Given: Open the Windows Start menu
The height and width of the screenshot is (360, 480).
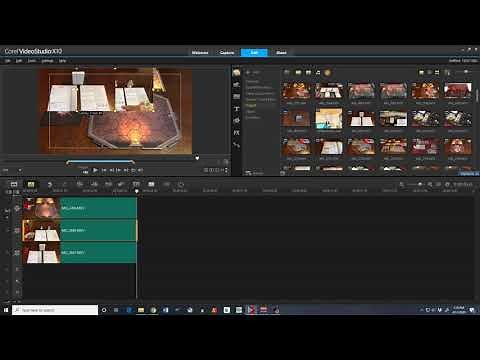Looking at the screenshot, I should coord(6,310).
